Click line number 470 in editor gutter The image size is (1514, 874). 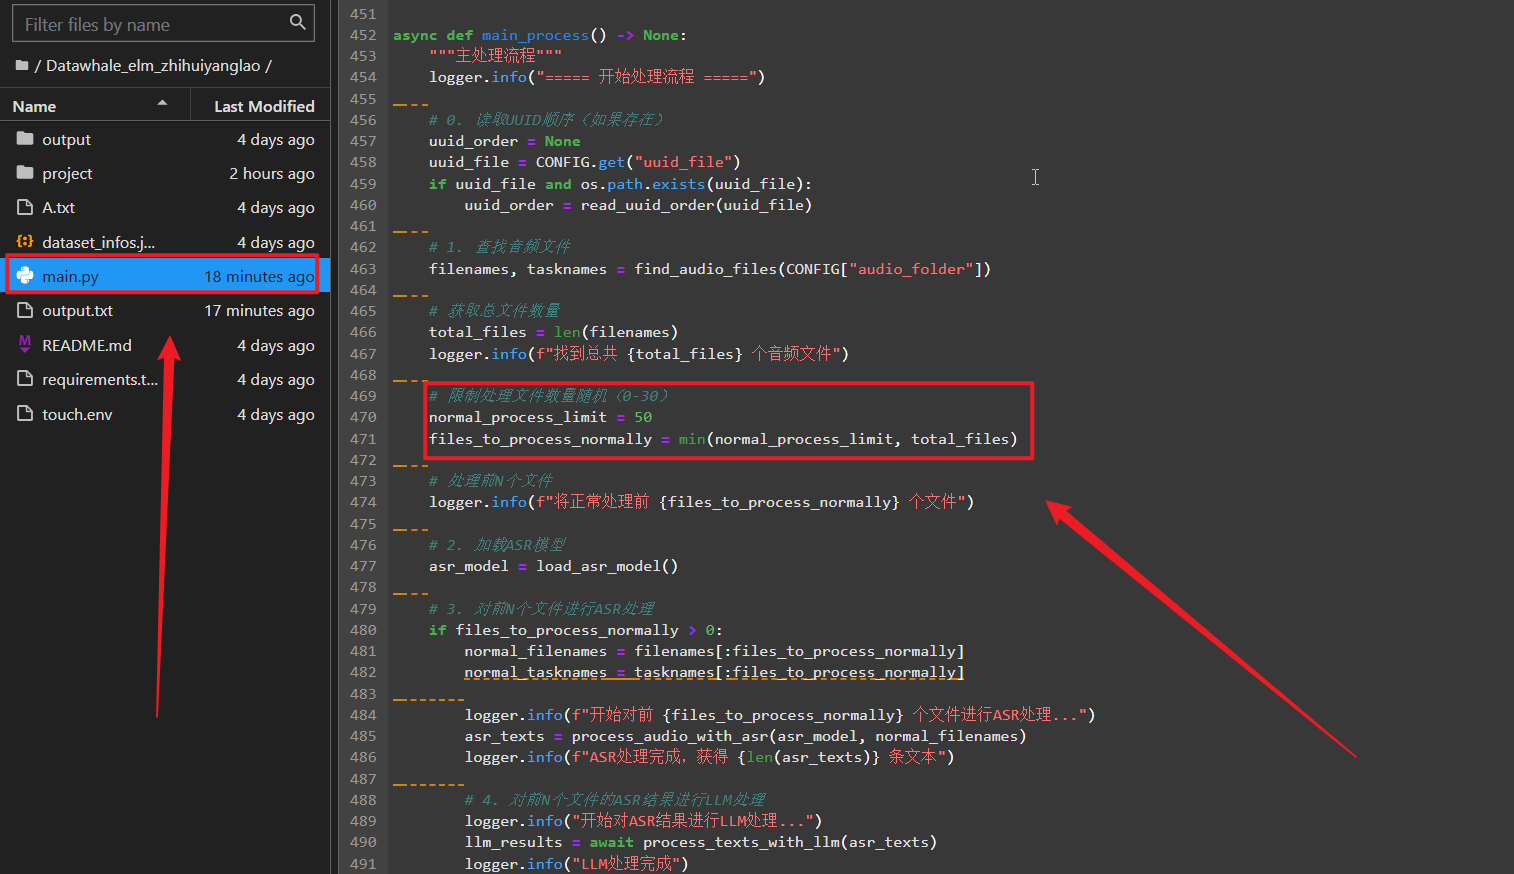point(363,417)
